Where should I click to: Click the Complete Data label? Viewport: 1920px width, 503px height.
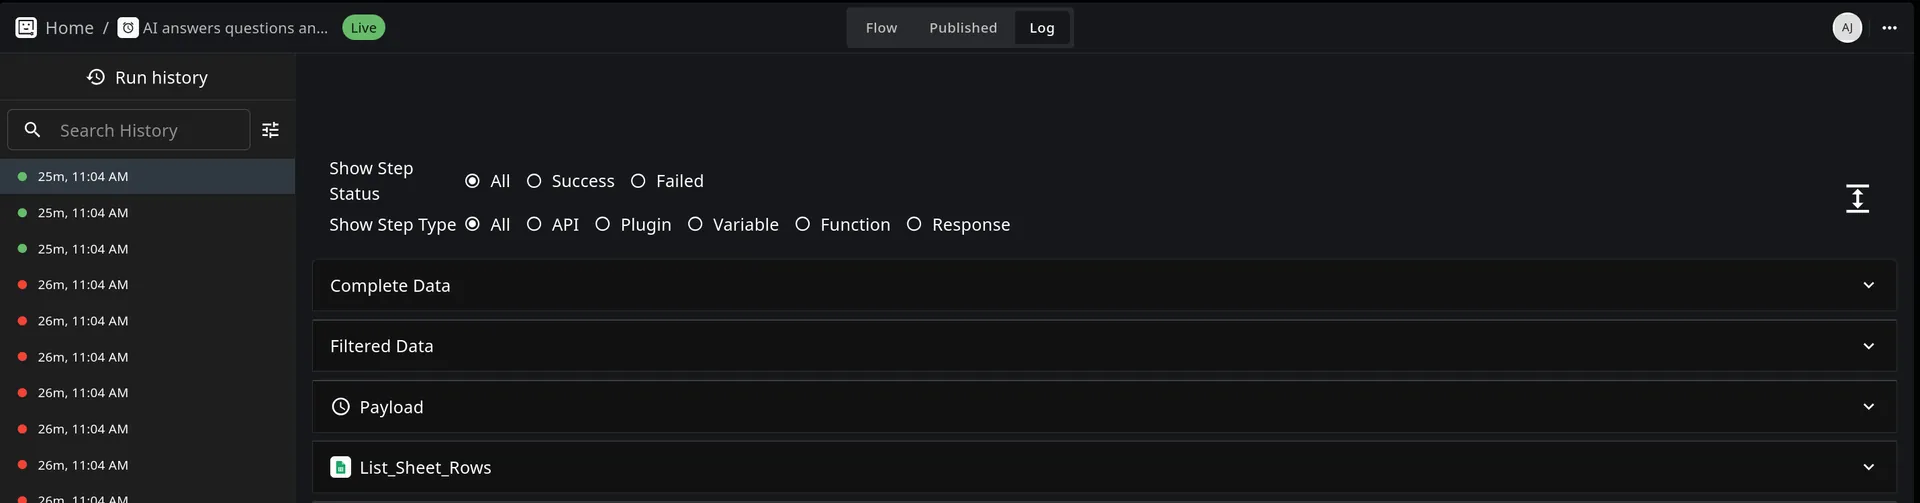tap(390, 285)
